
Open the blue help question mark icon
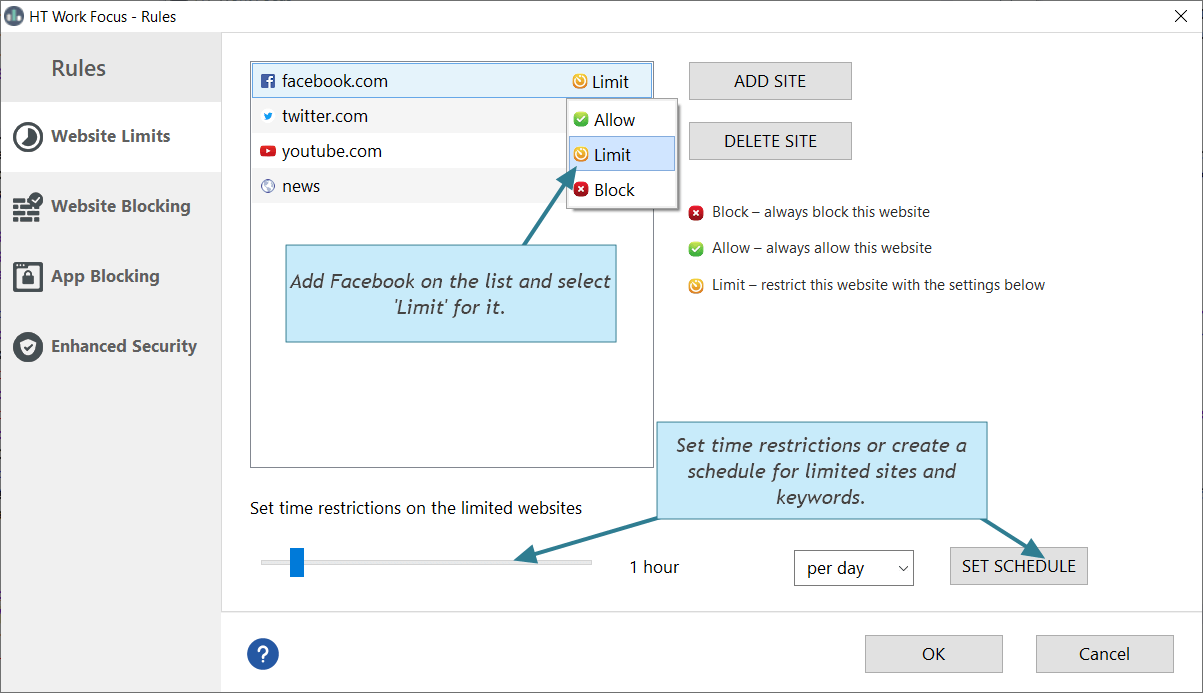[263, 655]
